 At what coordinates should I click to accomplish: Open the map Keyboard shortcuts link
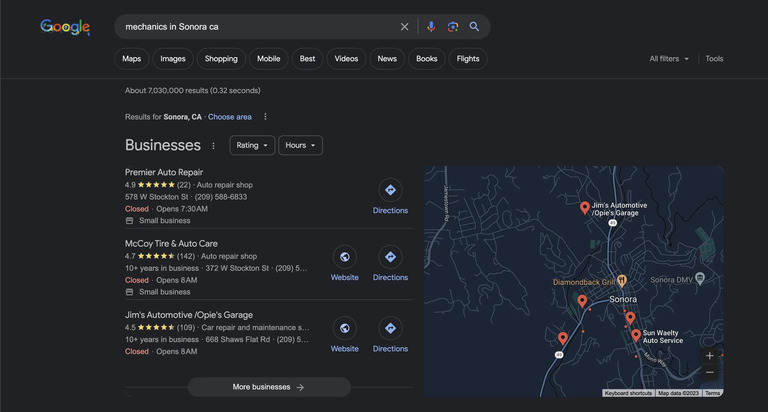pyautogui.click(x=628, y=393)
